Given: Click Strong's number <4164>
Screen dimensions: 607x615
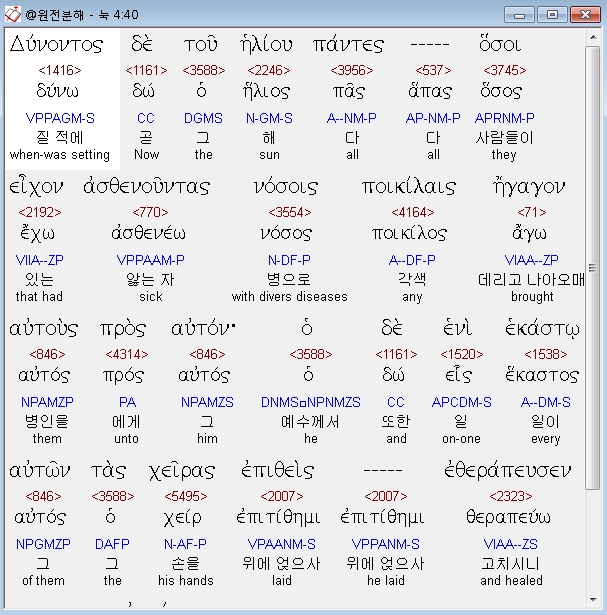Looking at the screenshot, I should pyautogui.click(x=413, y=213).
